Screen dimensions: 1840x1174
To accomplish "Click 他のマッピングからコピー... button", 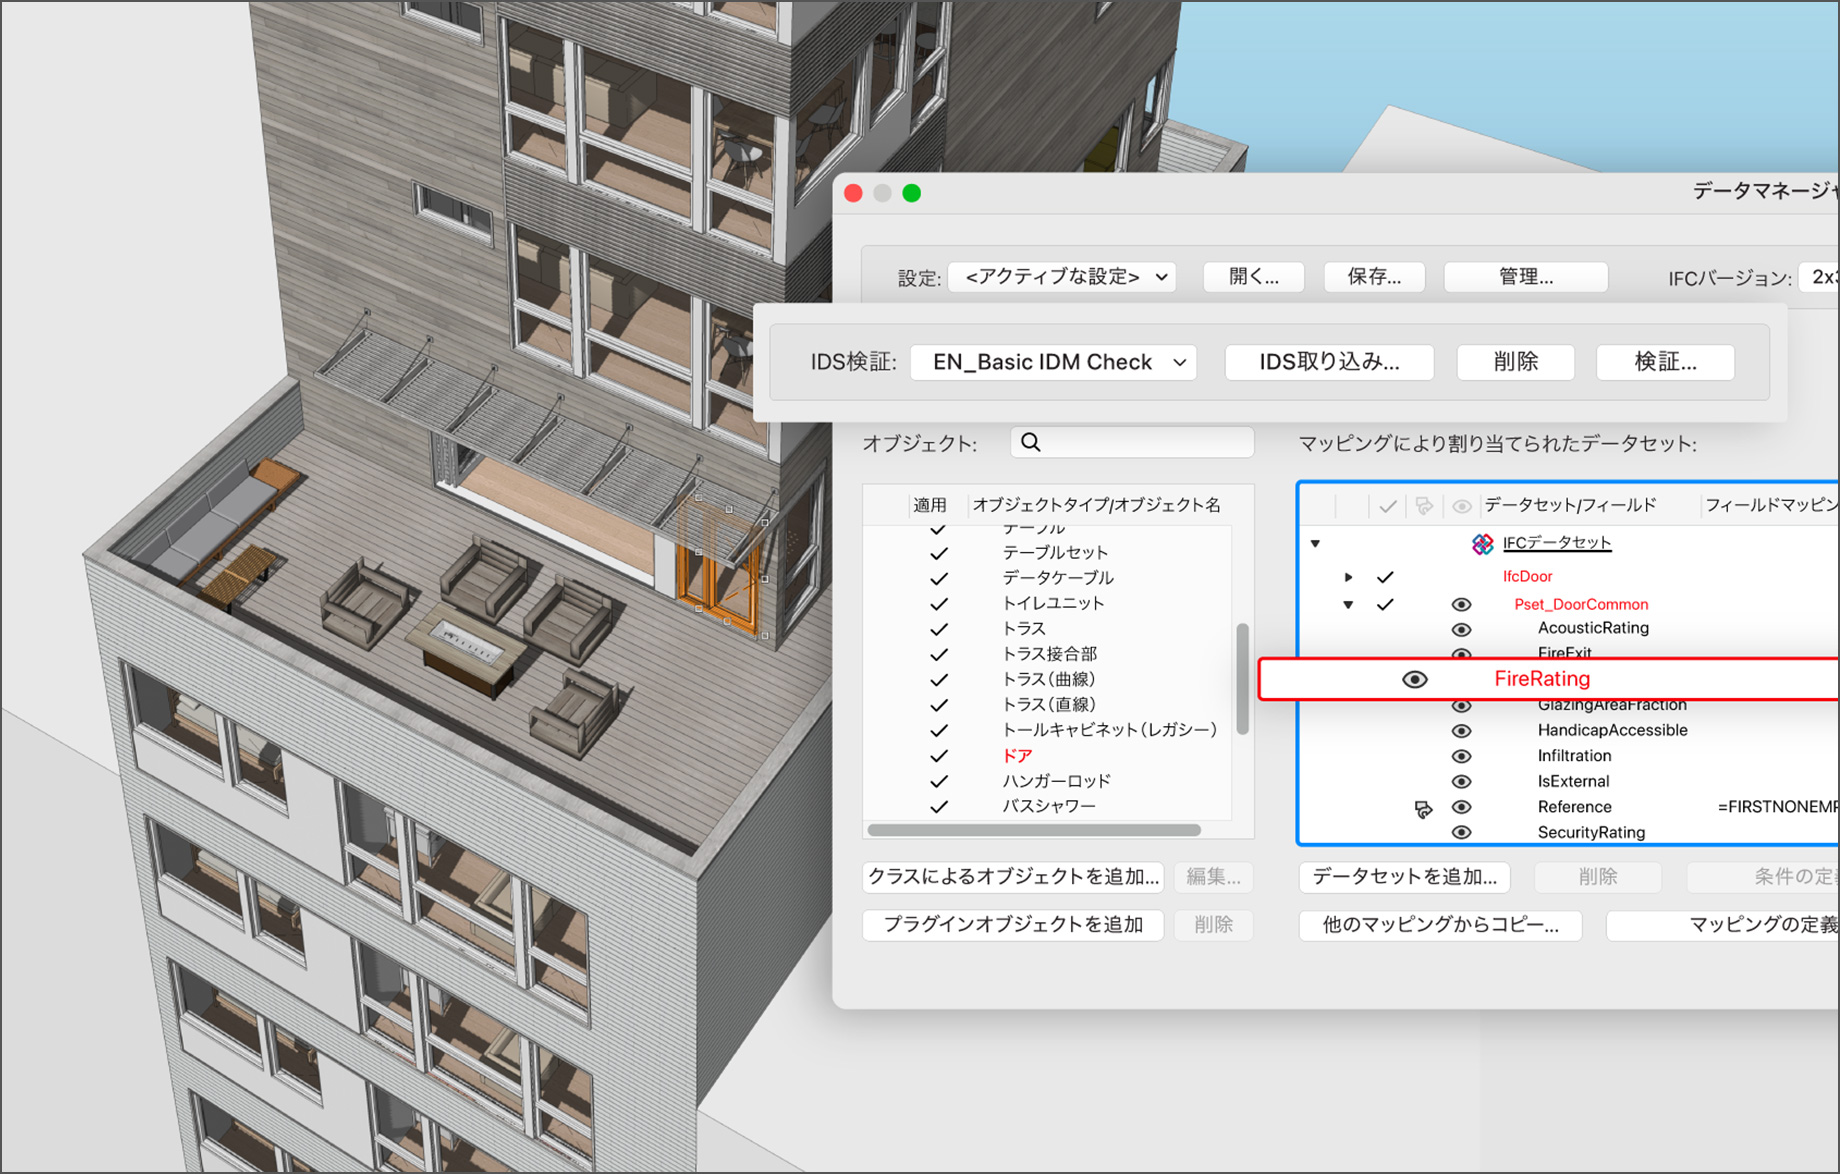I will click(x=1440, y=925).
